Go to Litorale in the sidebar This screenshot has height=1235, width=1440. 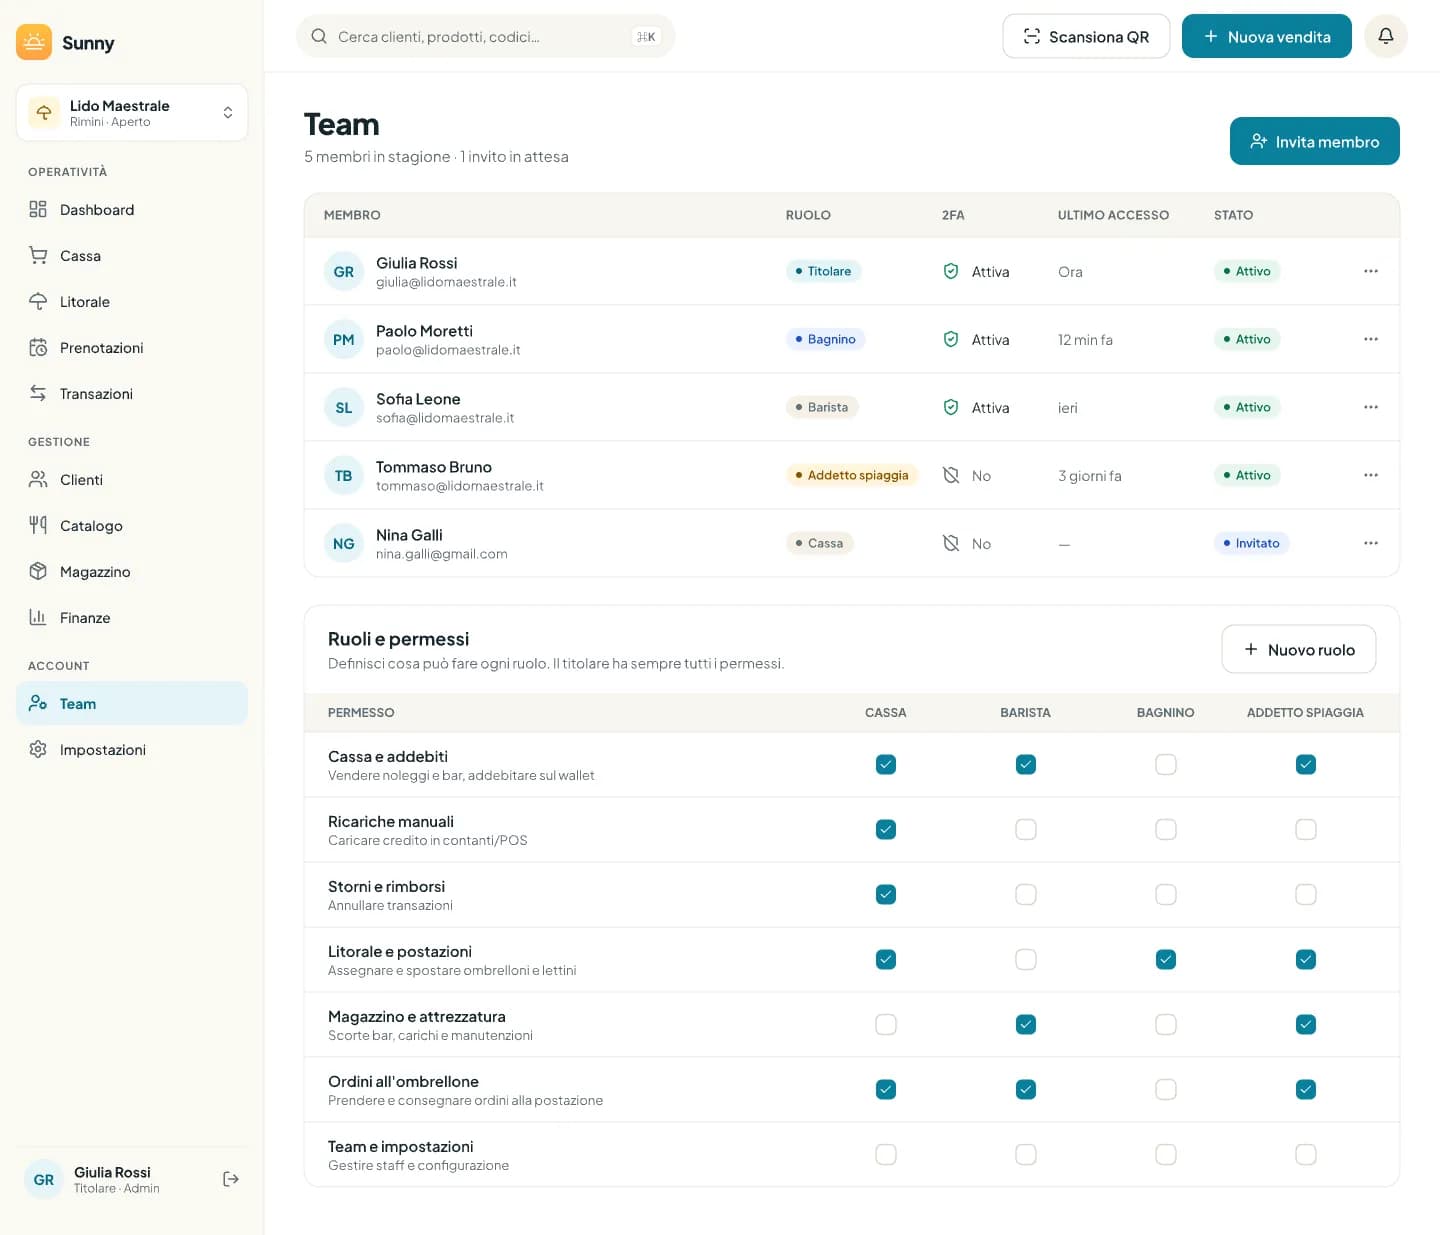click(x=132, y=302)
